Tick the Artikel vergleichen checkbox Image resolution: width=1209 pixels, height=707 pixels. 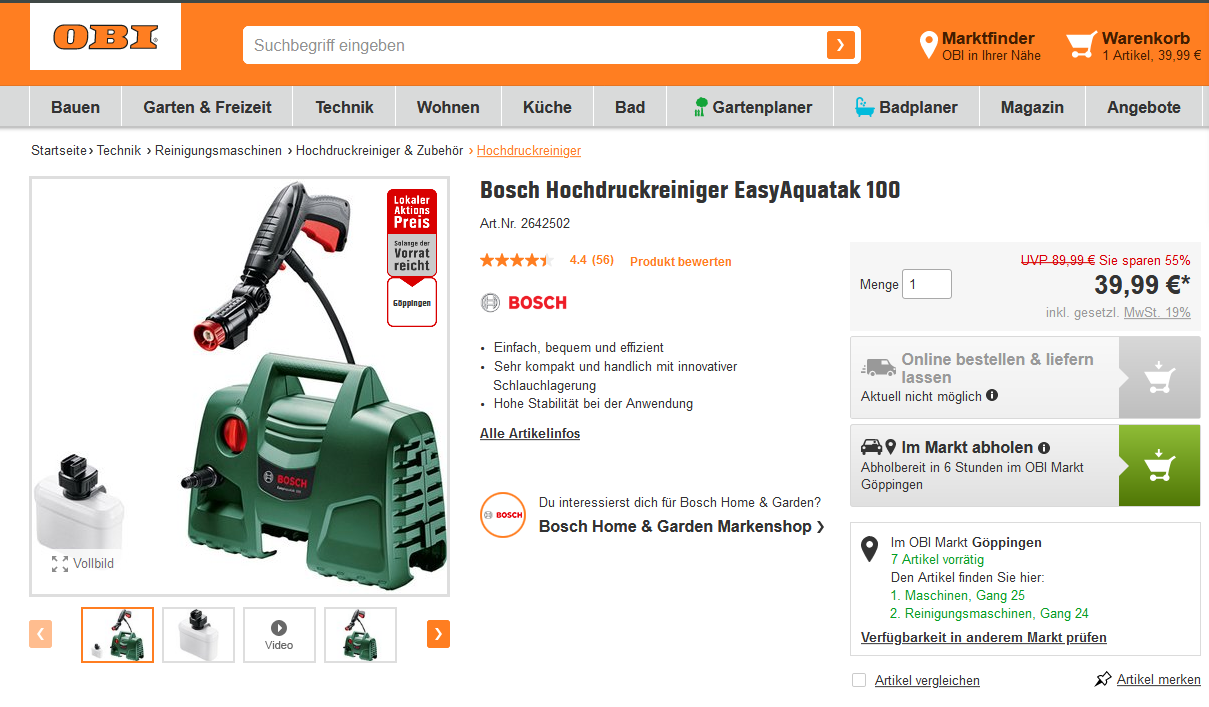(x=859, y=680)
